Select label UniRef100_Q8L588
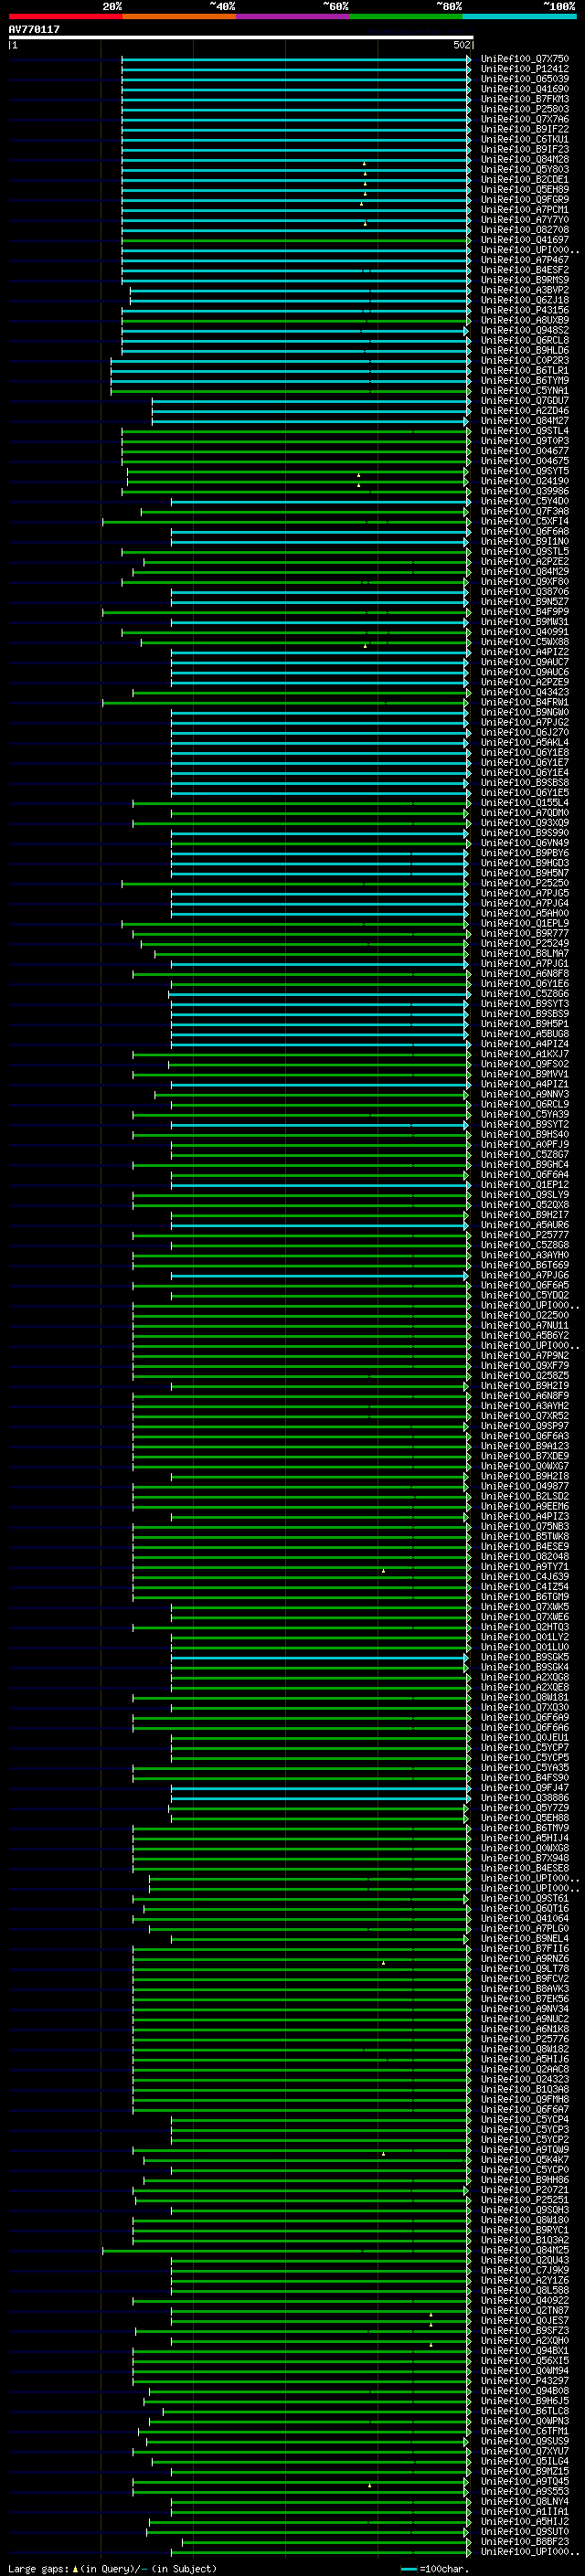Screen dimensions: 585x2576 pyautogui.click(x=524, y=2290)
